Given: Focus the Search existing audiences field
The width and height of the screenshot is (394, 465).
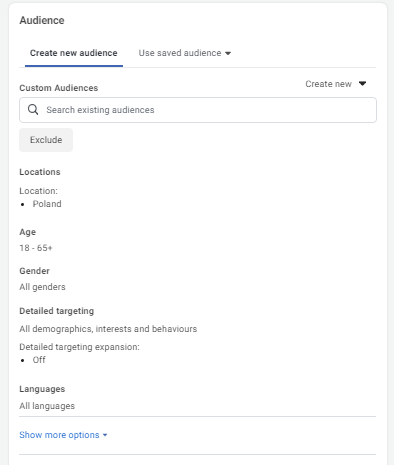Looking at the screenshot, I should coord(198,110).
